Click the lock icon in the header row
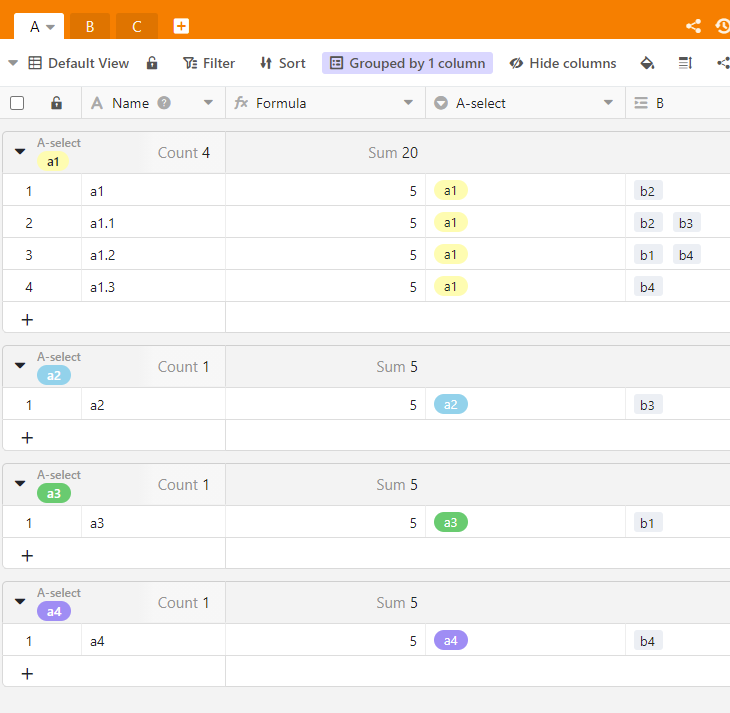Viewport: 730px width, 713px height. click(x=57, y=103)
